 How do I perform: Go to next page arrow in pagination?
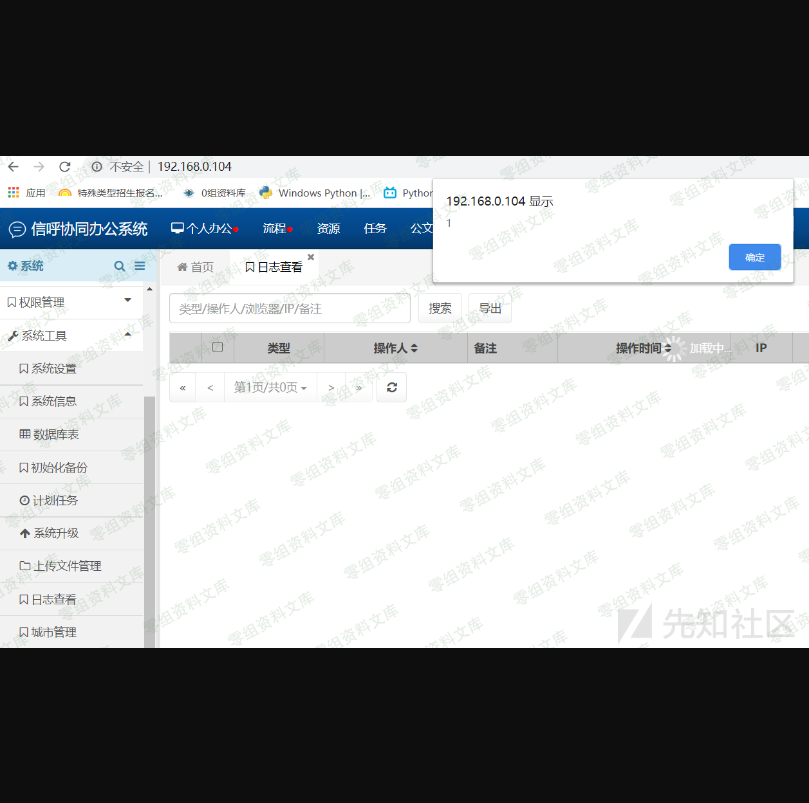(331, 387)
